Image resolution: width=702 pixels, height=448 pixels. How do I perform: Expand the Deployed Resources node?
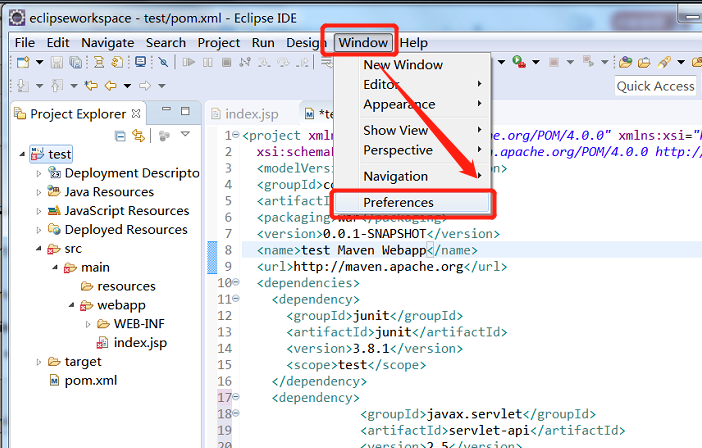(39, 230)
